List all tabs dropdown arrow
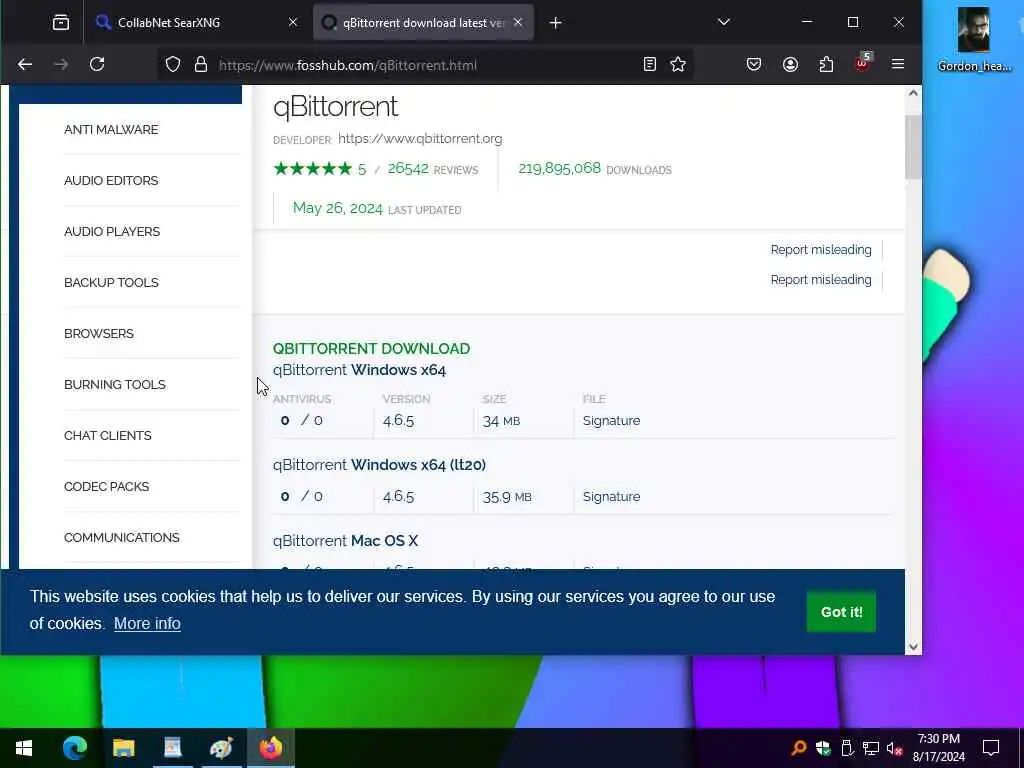This screenshot has height=768, width=1024. click(724, 22)
